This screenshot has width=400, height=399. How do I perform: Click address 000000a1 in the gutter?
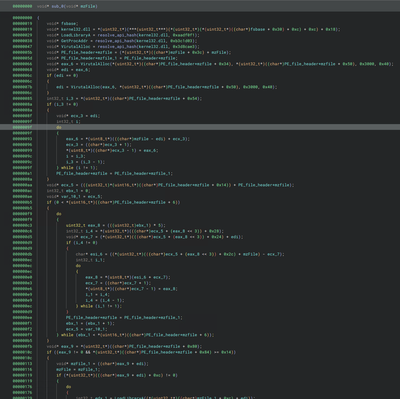pyautogui.click(x=22, y=173)
